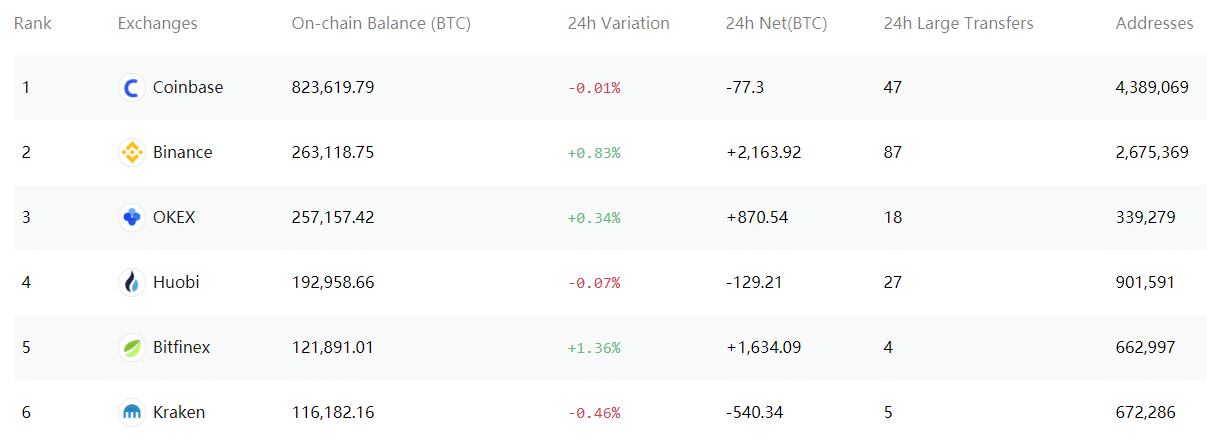Click the OKEX logo icon
Image resolution: width=1207 pixels, height=444 pixels.
tap(132, 218)
